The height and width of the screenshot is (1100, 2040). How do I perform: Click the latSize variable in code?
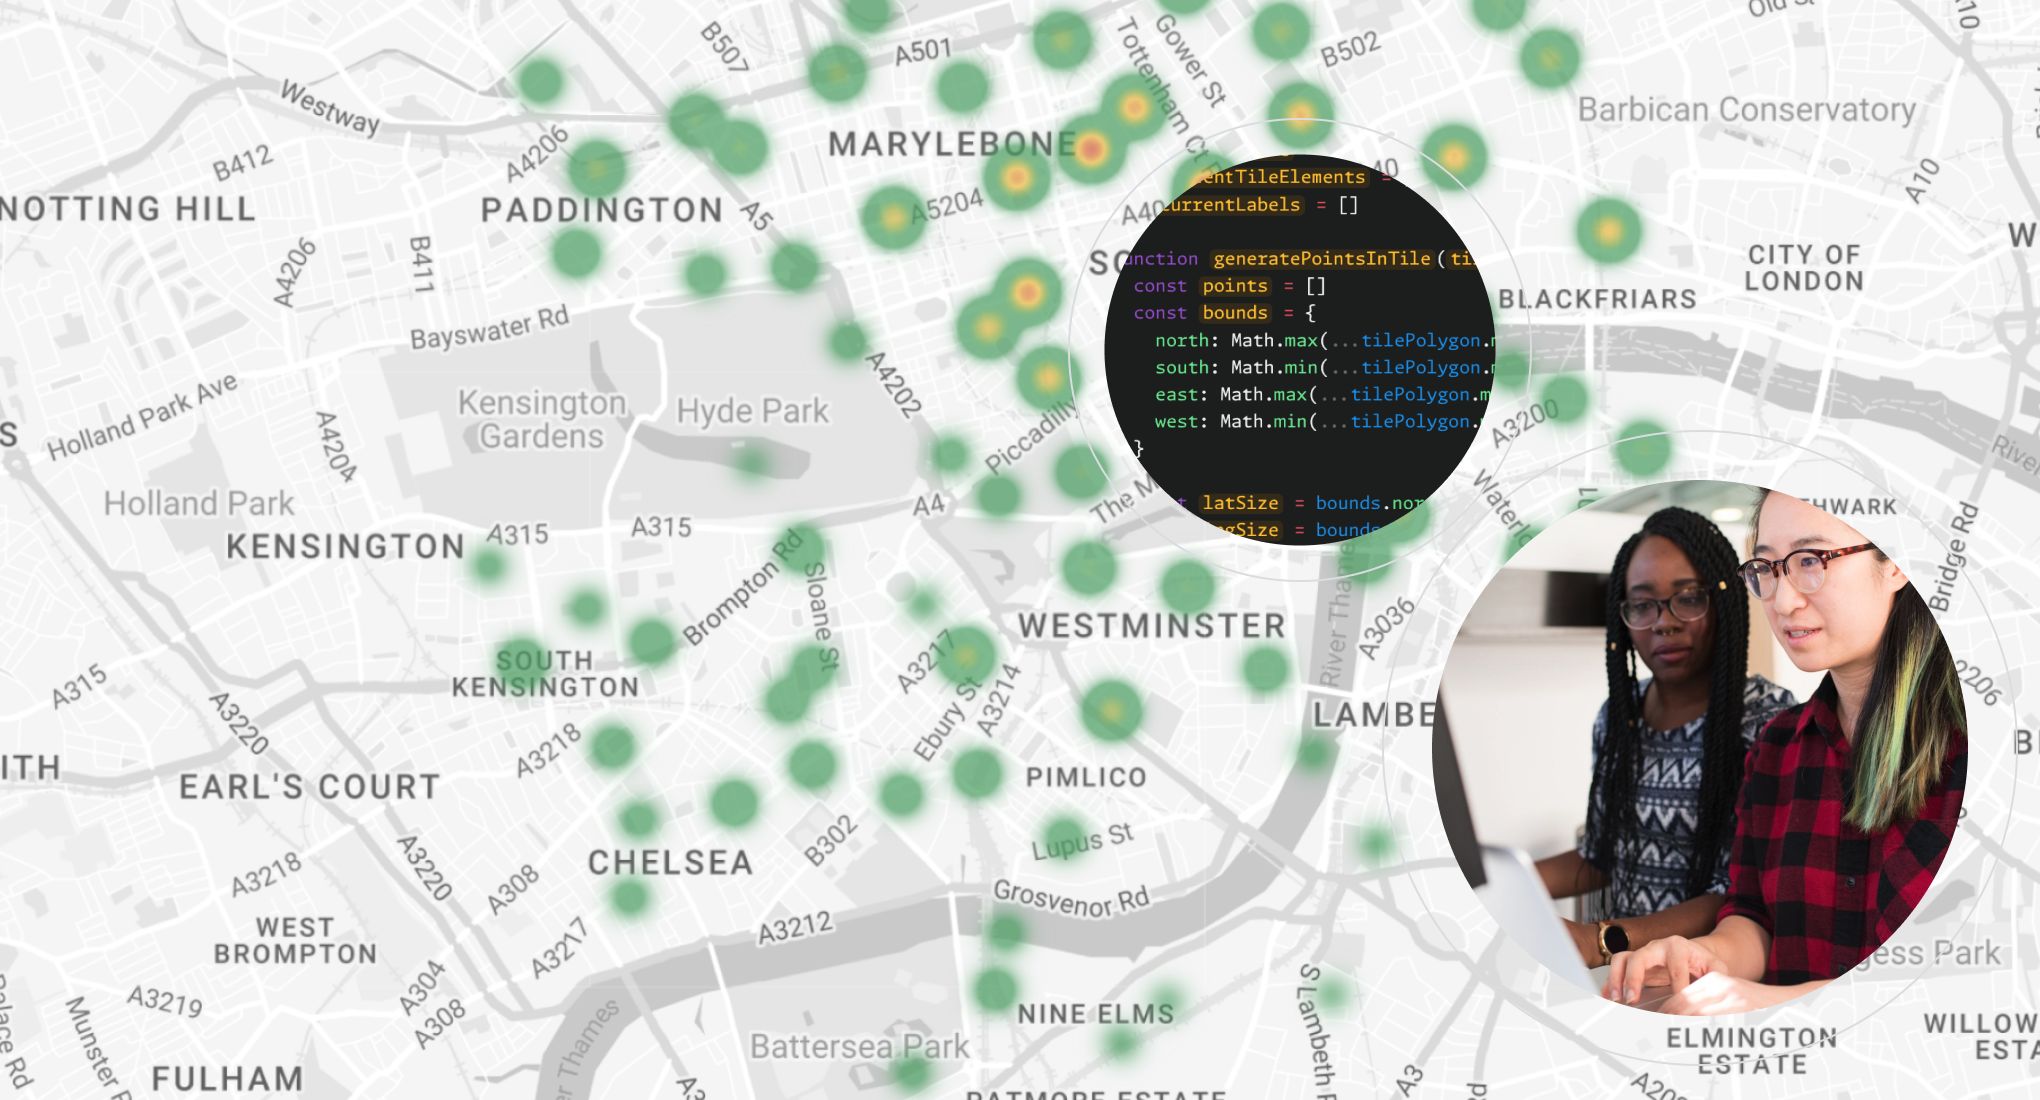click(x=1240, y=503)
